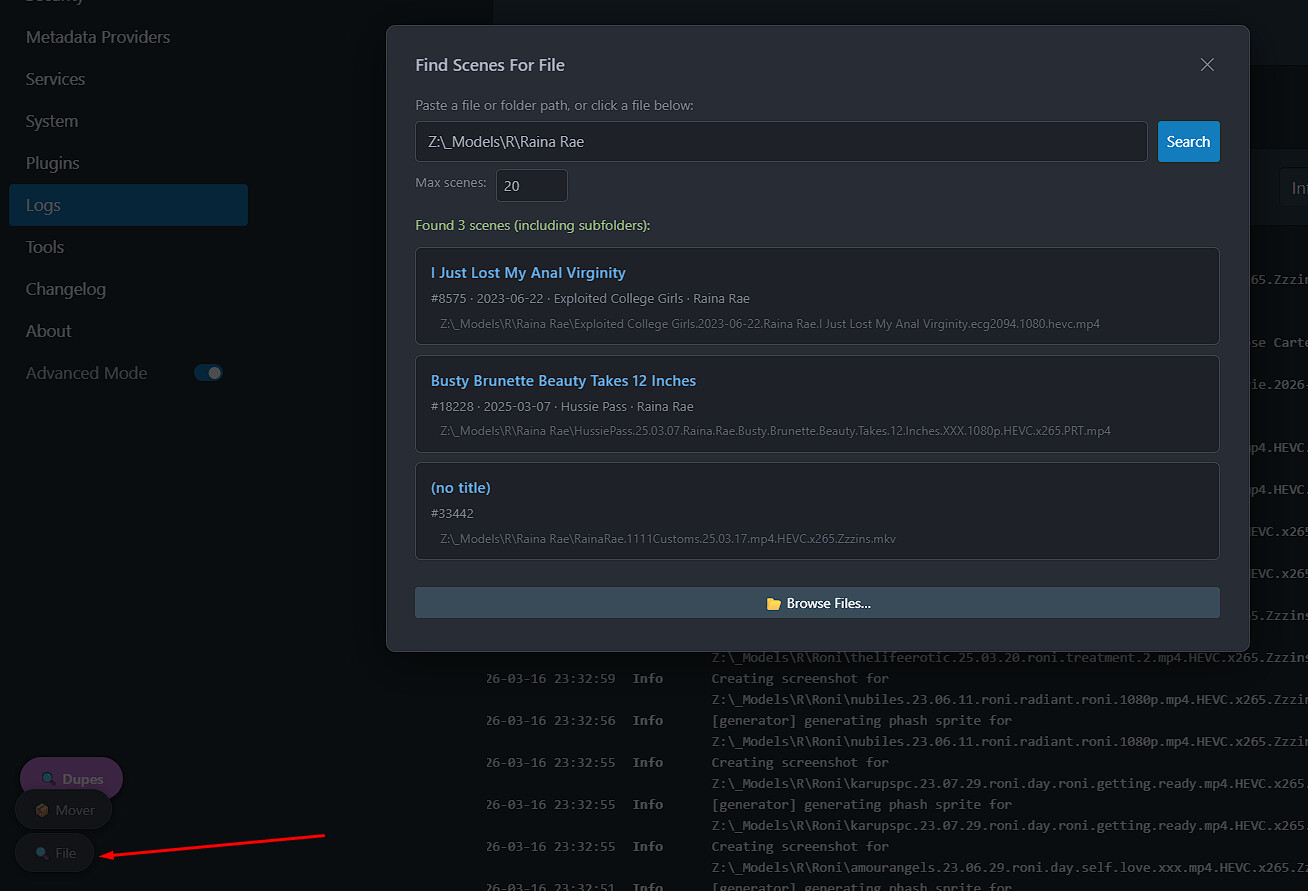Open the '(no title)' scene link

461,488
